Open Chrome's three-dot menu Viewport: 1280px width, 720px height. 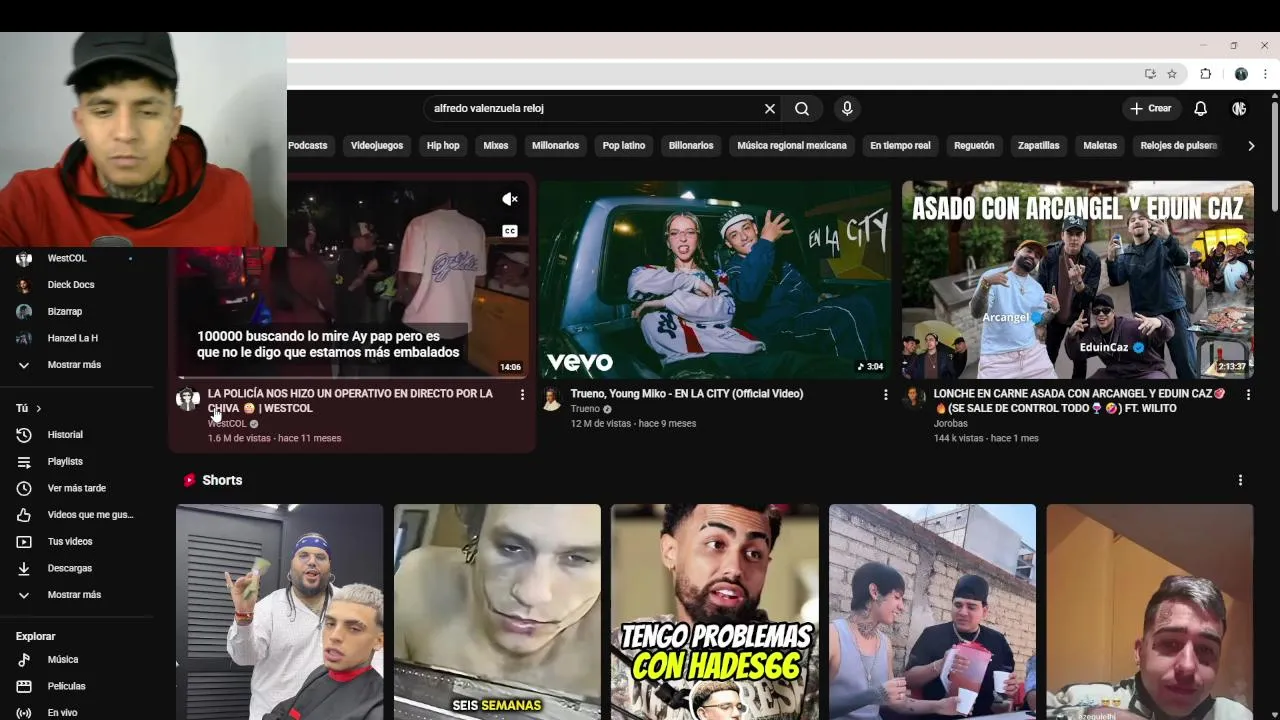pos(1265,74)
